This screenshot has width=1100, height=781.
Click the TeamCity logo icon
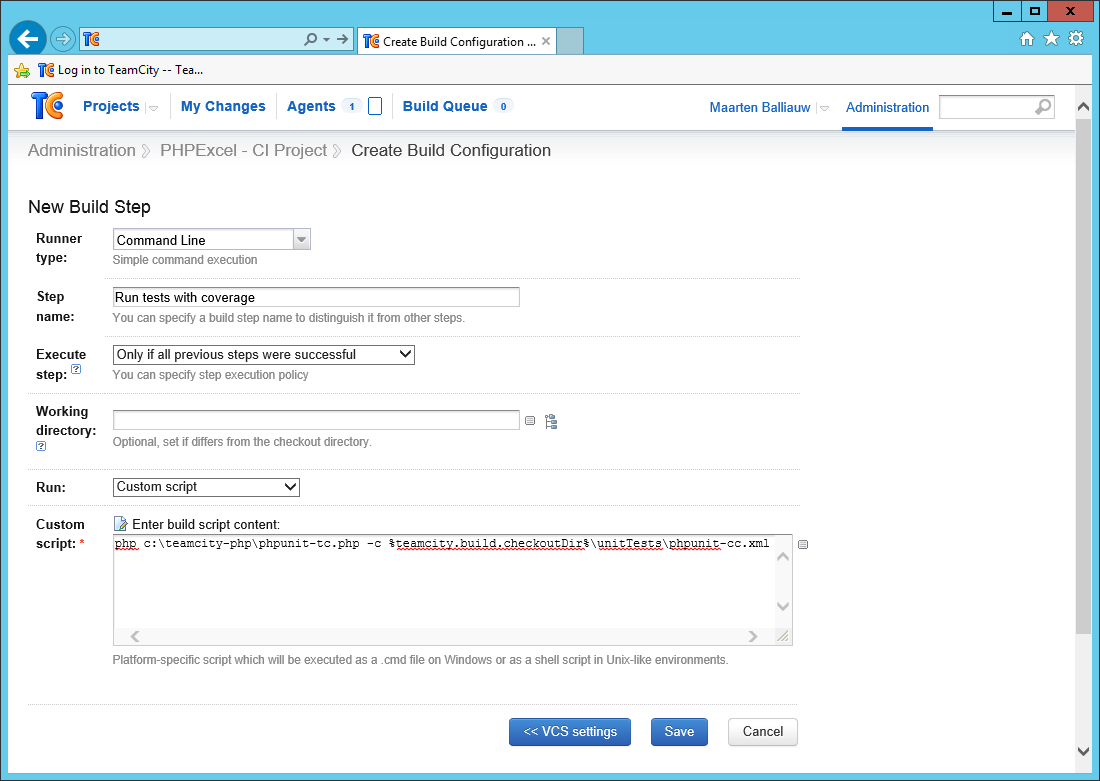pos(47,106)
